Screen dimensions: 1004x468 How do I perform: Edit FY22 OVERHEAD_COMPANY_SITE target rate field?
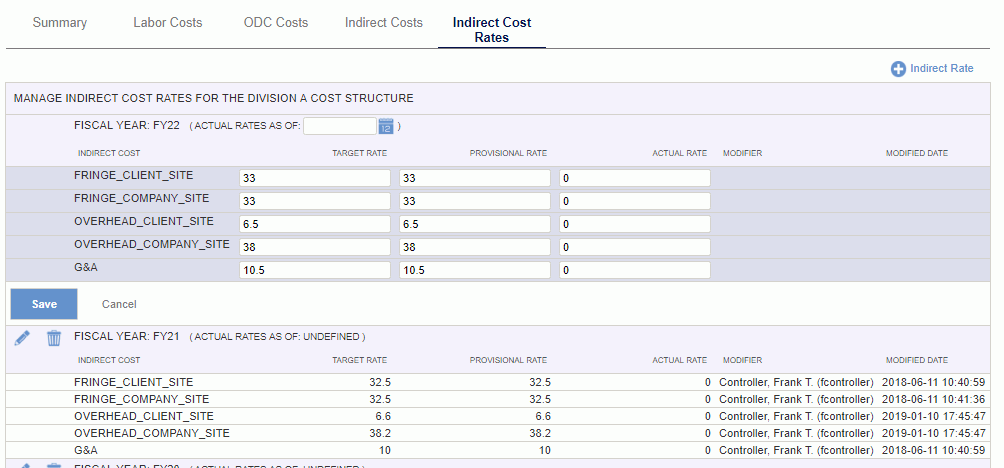(x=315, y=247)
